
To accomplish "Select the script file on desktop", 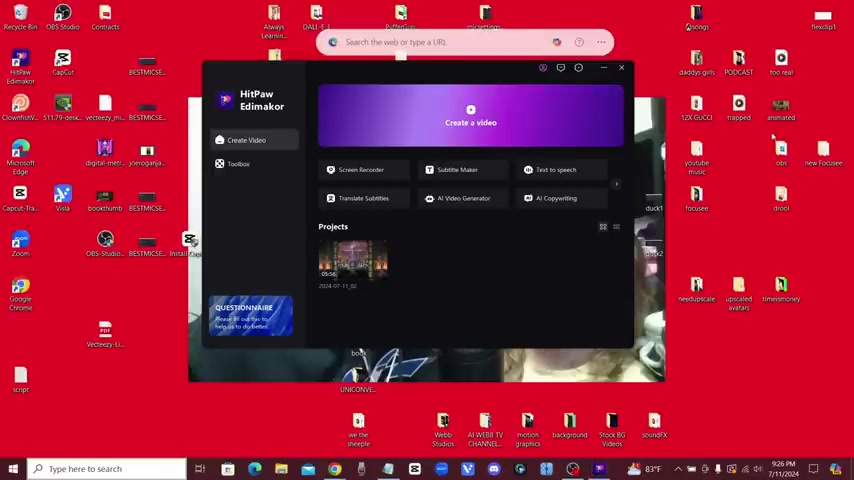I will pyautogui.click(x=21, y=379).
